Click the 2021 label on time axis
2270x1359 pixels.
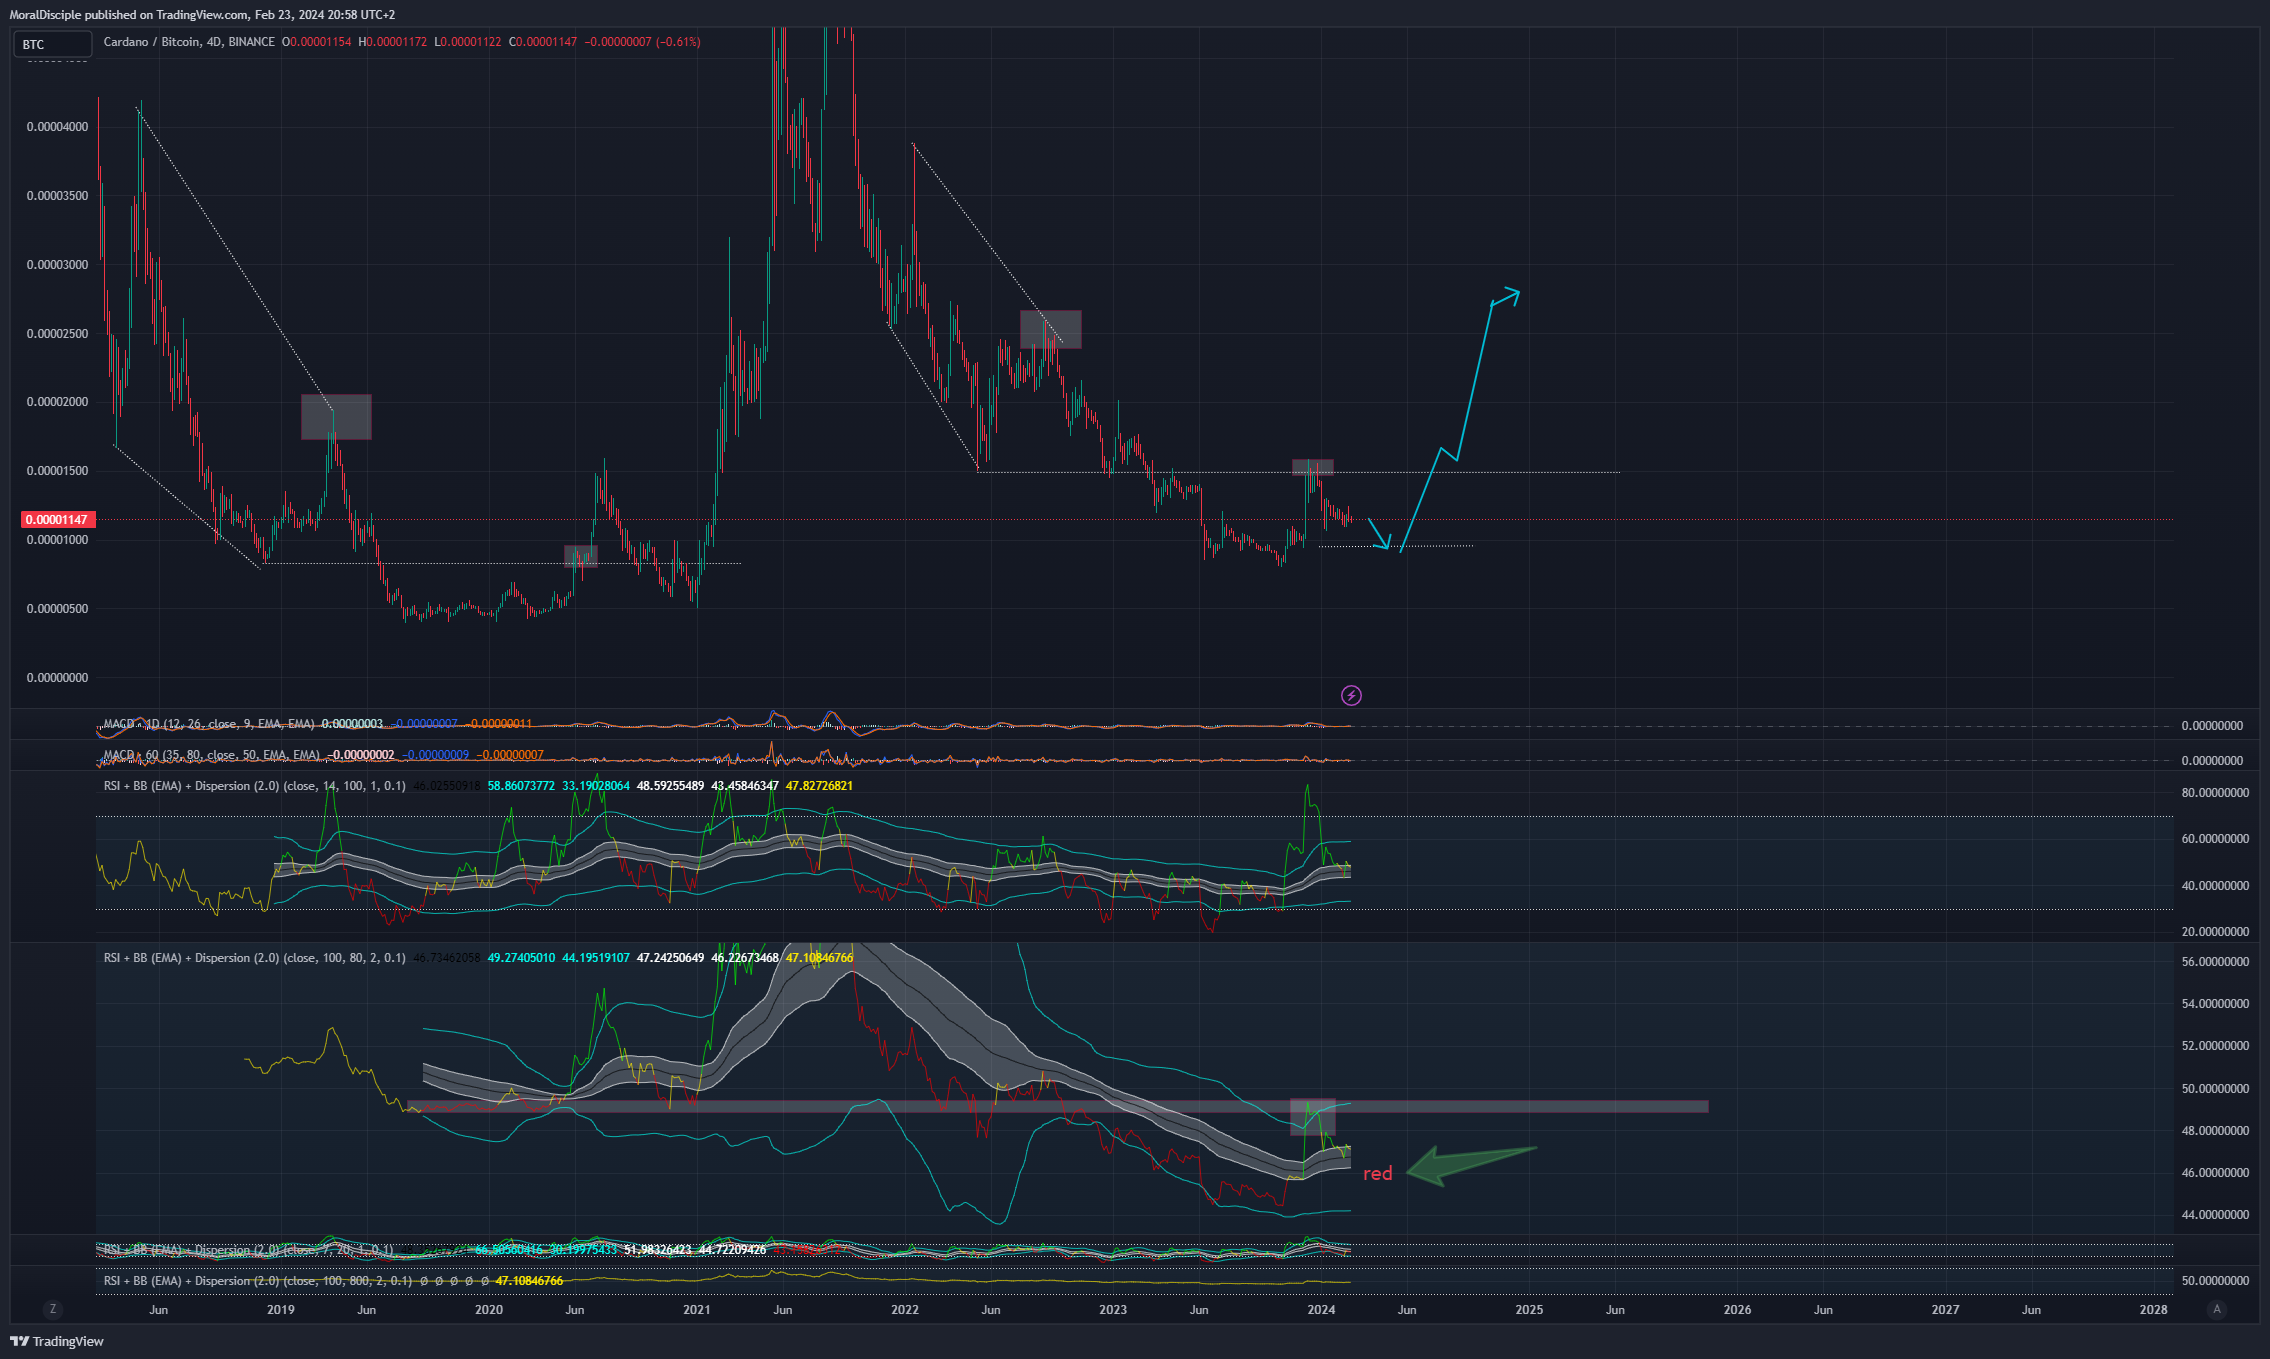[x=697, y=1310]
